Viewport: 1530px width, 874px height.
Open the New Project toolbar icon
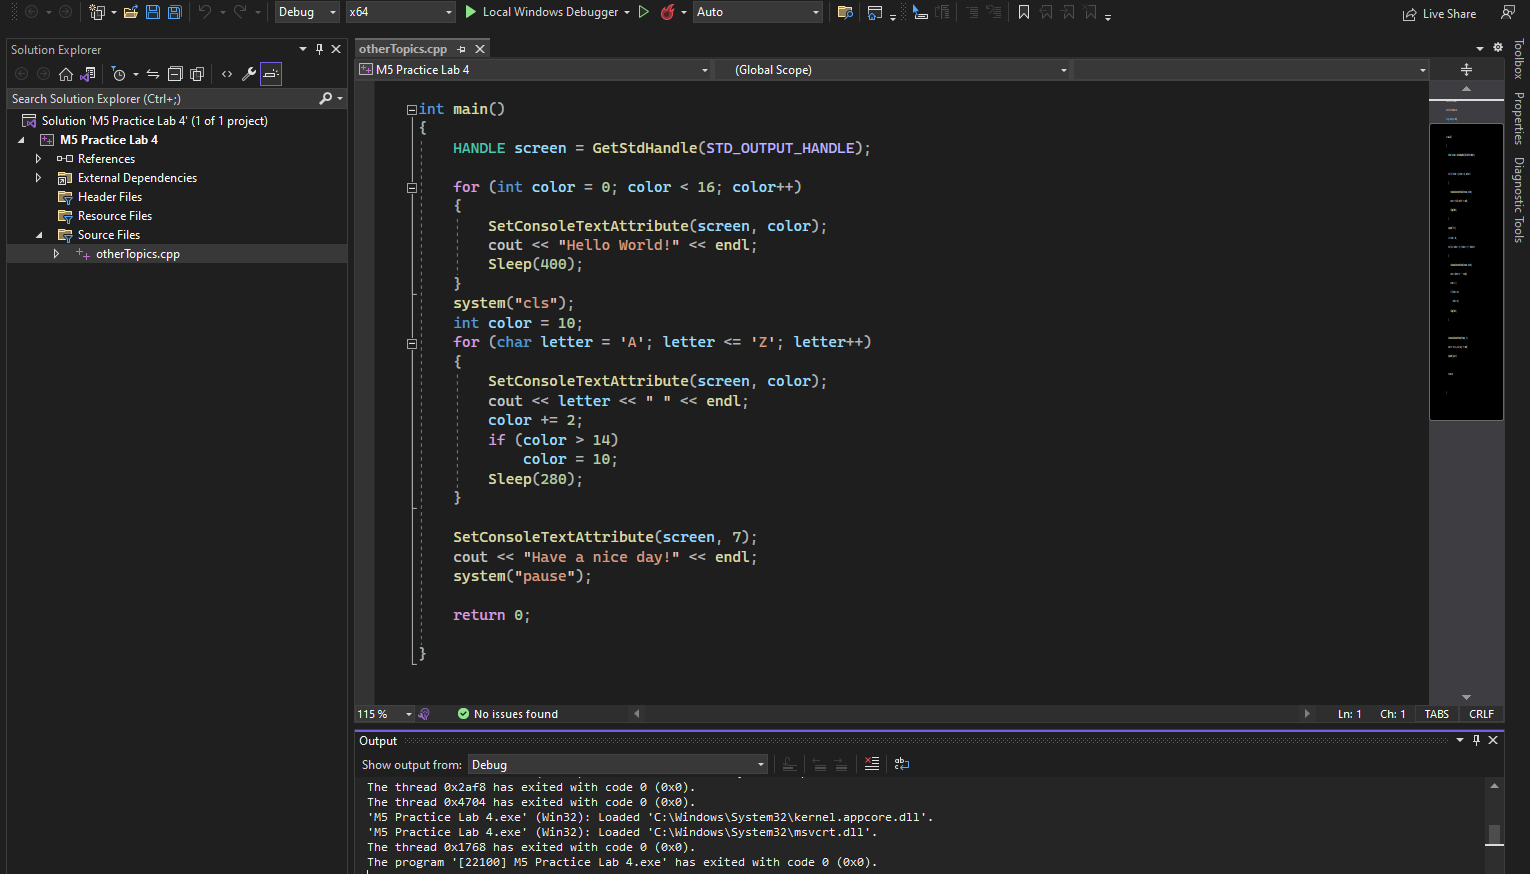[x=97, y=12]
